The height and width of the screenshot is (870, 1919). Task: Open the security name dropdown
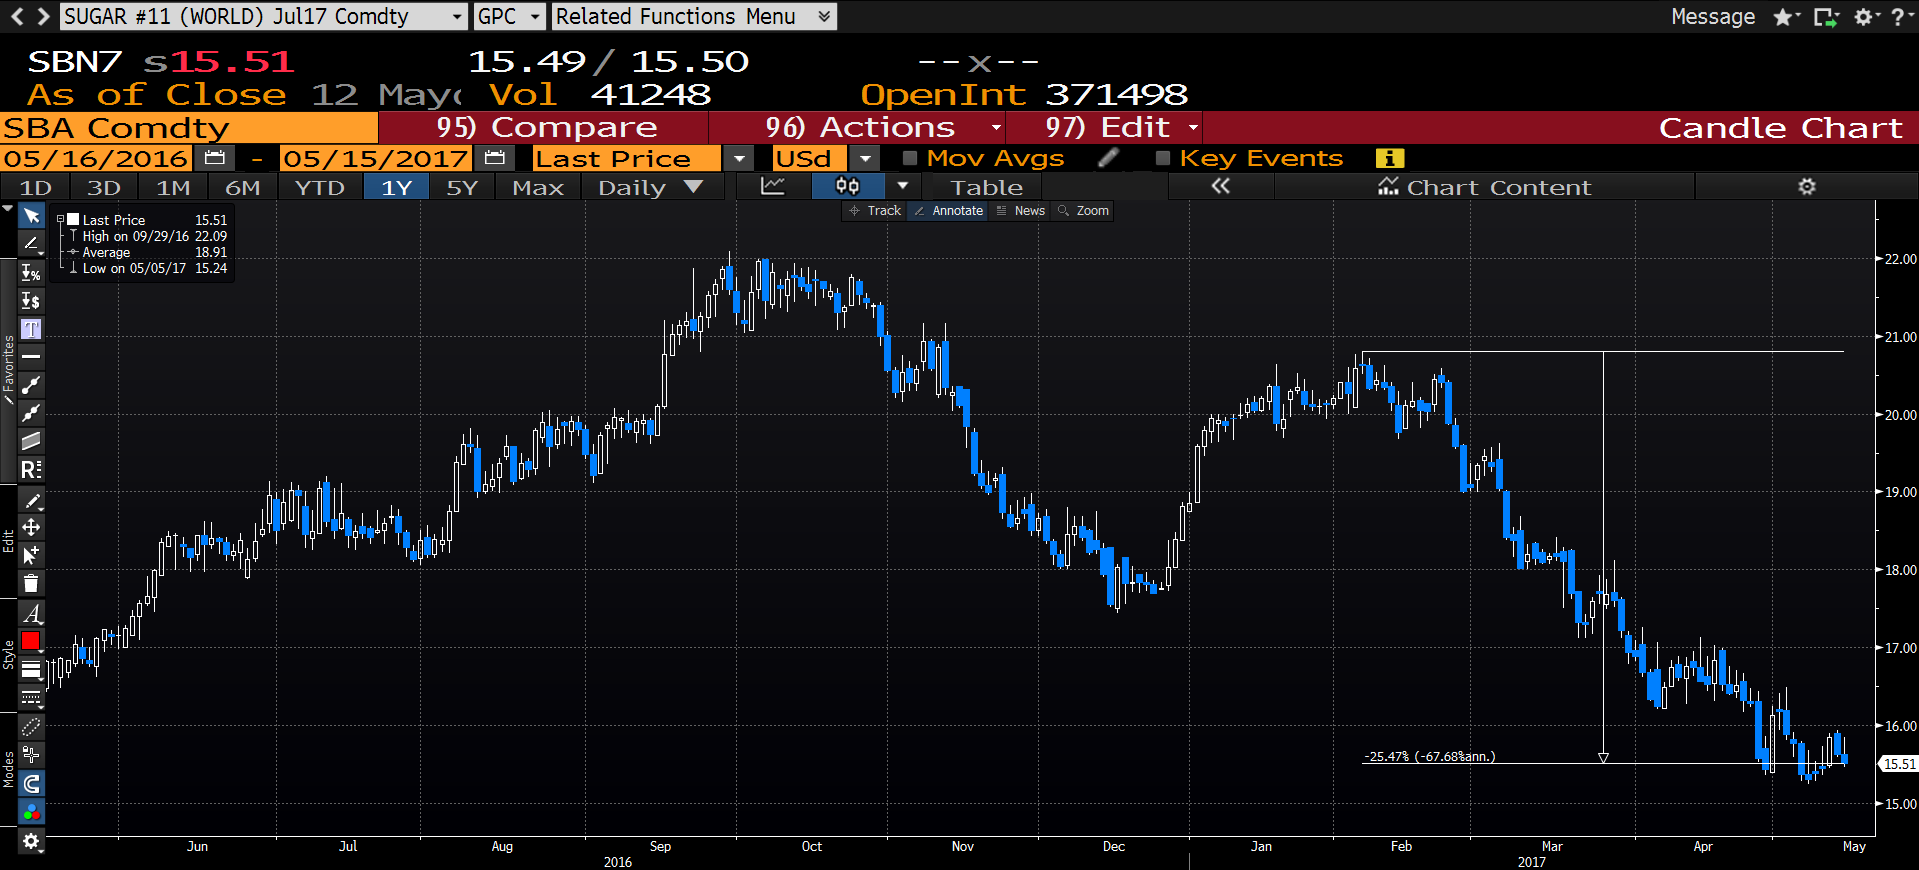pyautogui.click(x=456, y=17)
